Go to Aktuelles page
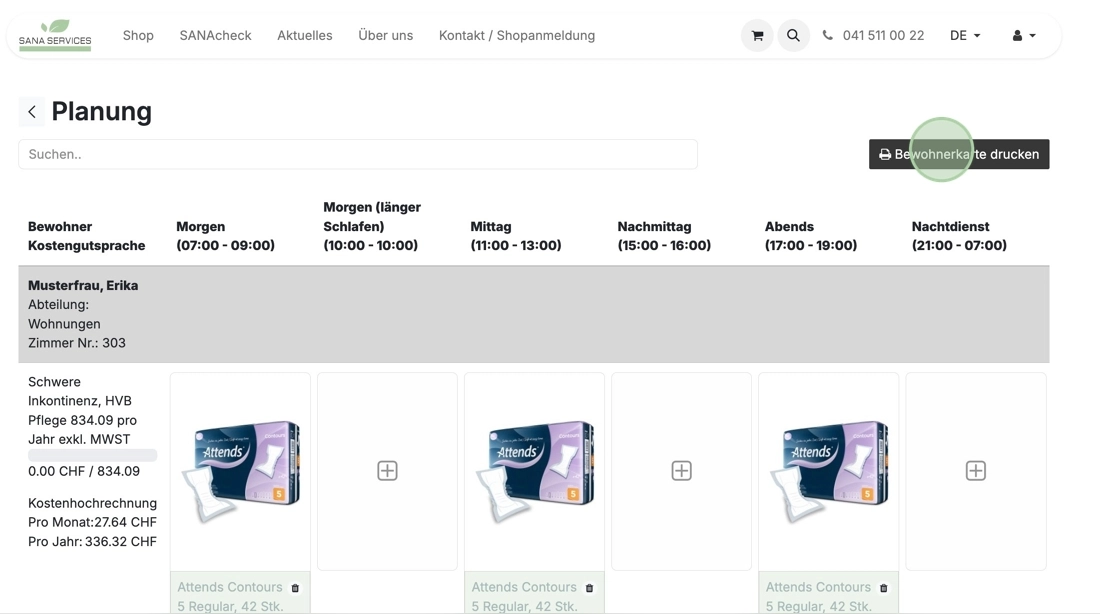This screenshot has width=1100, height=614. [304, 35]
